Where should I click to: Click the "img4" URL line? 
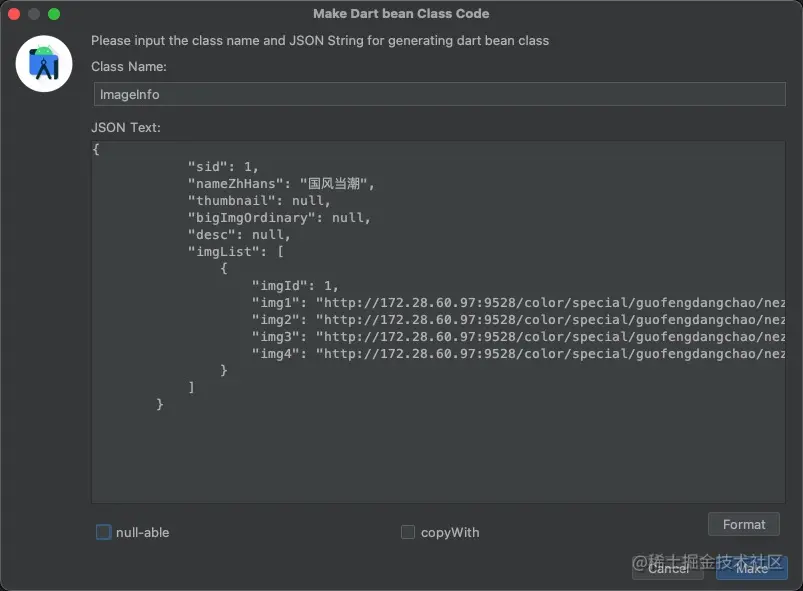click(518, 353)
